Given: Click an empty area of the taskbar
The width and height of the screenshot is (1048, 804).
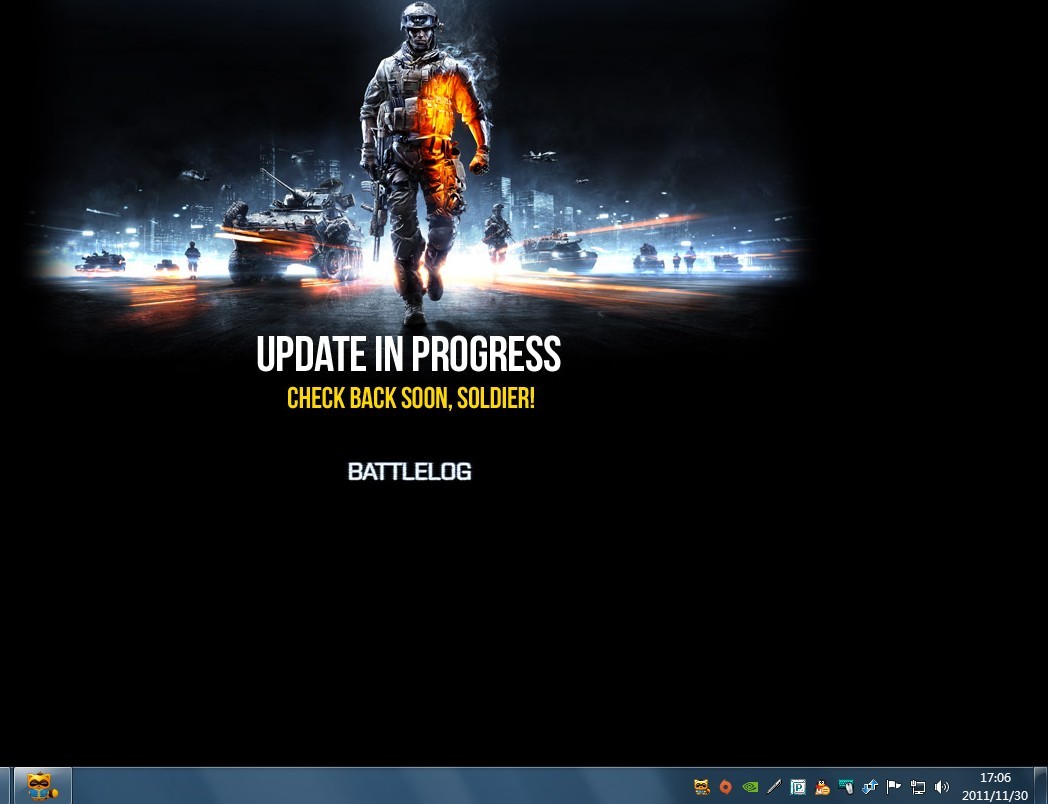Looking at the screenshot, I should point(380,786).
